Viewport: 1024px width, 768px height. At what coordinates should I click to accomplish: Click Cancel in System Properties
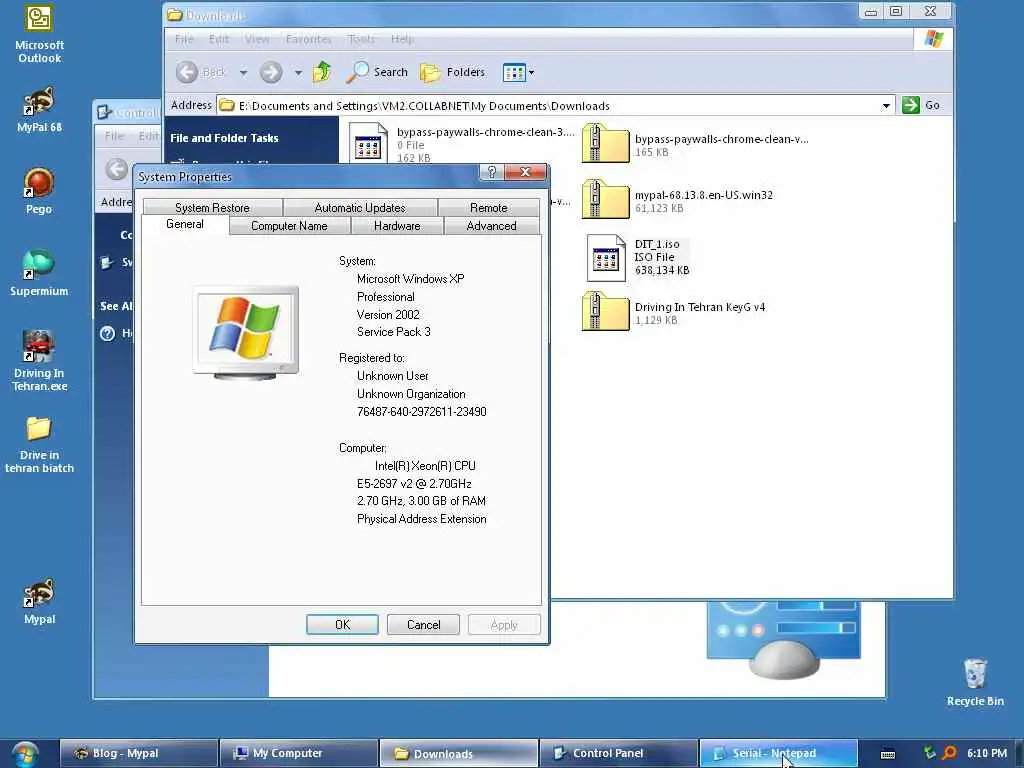tap(423, 624)
